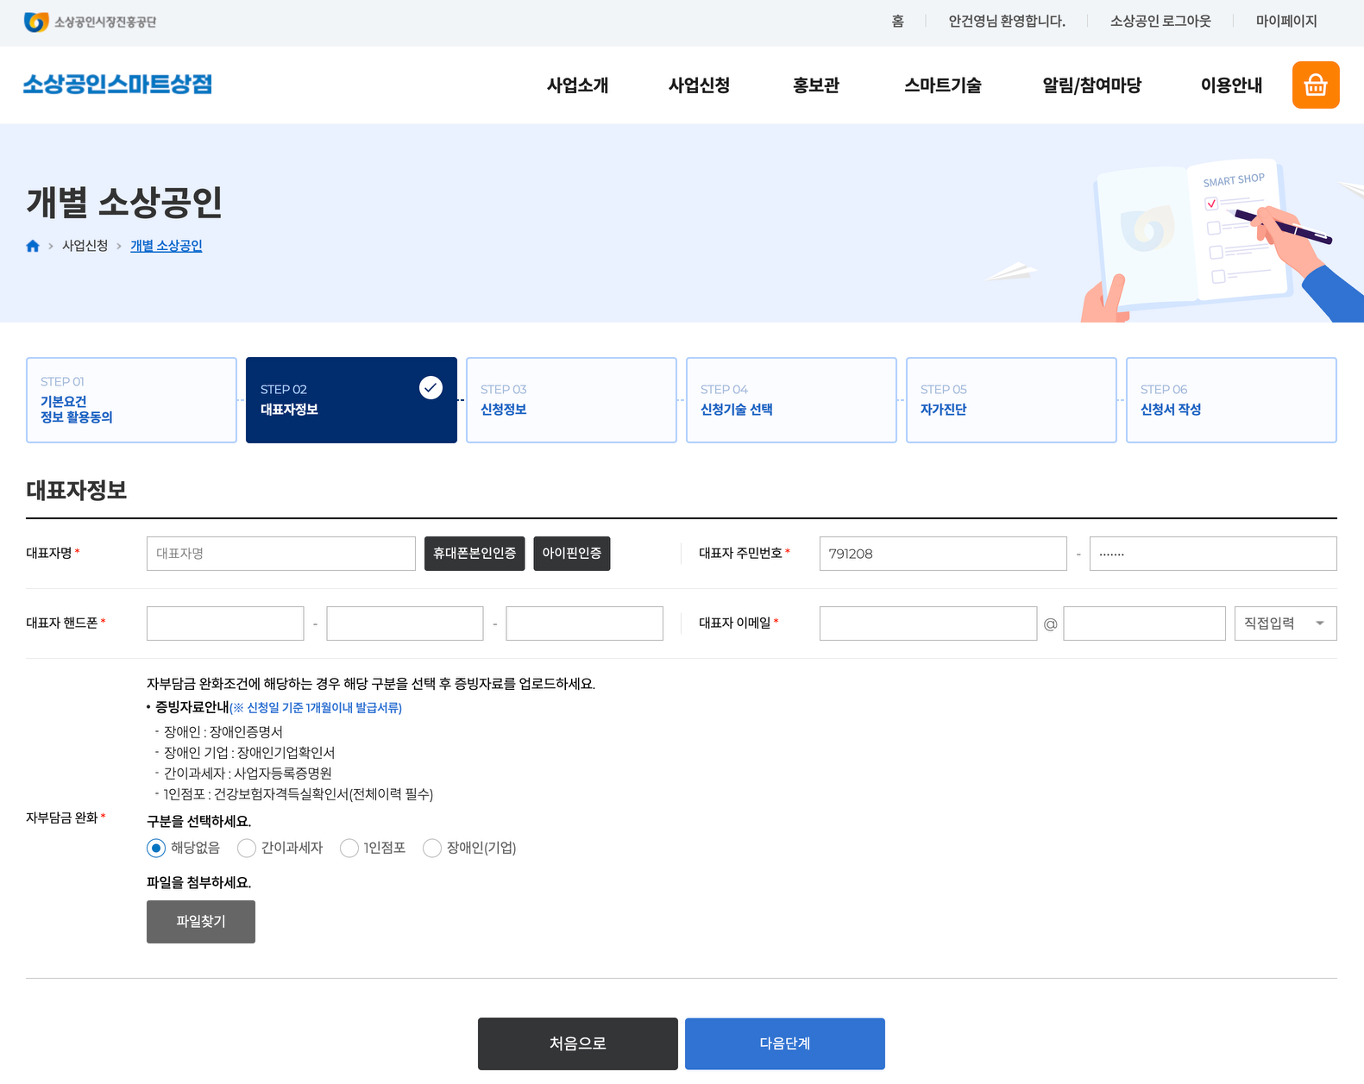Open the 직접입력 email domain dropdown

(x=1284, y=624)
